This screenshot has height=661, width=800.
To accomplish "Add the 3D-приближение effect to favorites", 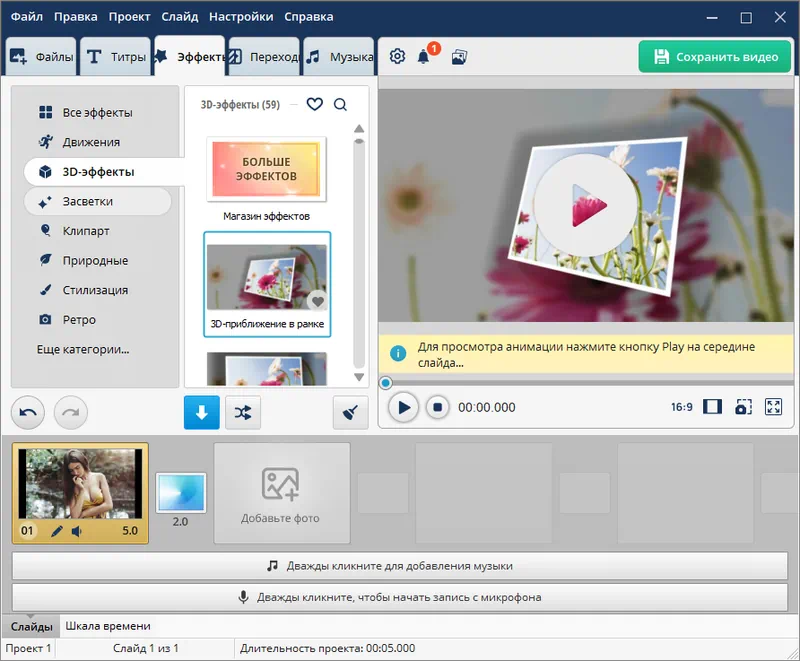I will 318,301.
